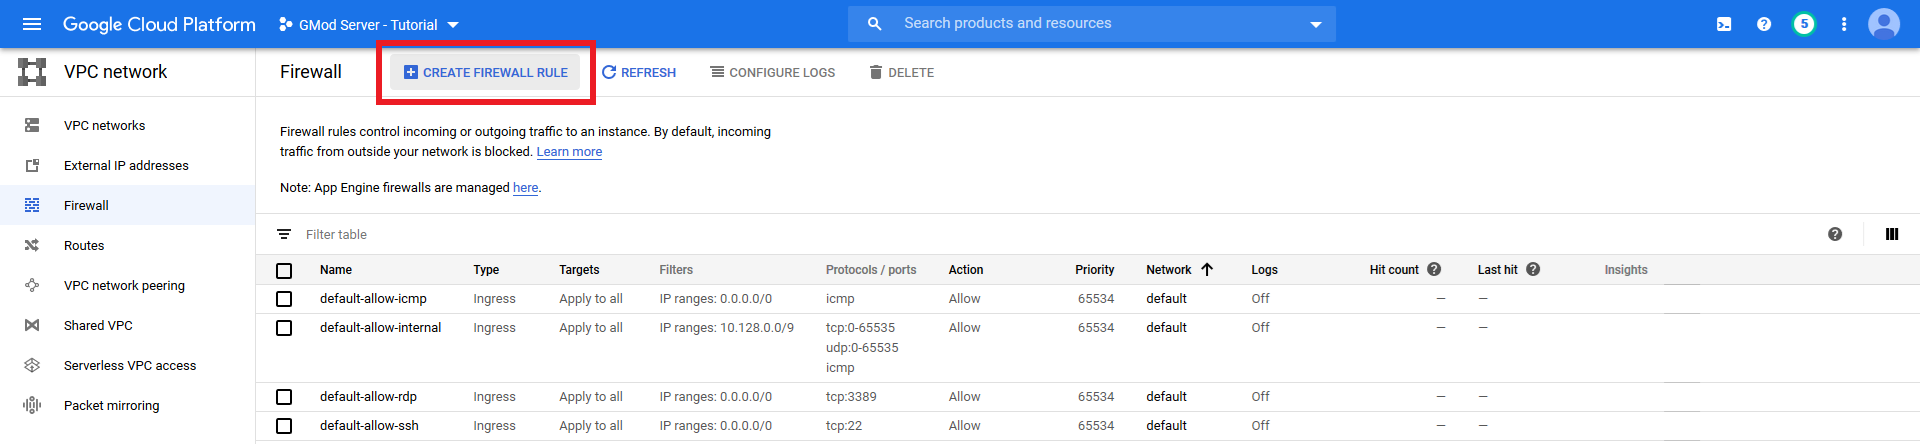Toggle the select-all header checkbox
Viewport: 1920px width, 444px height.
[x=284, y=270]
